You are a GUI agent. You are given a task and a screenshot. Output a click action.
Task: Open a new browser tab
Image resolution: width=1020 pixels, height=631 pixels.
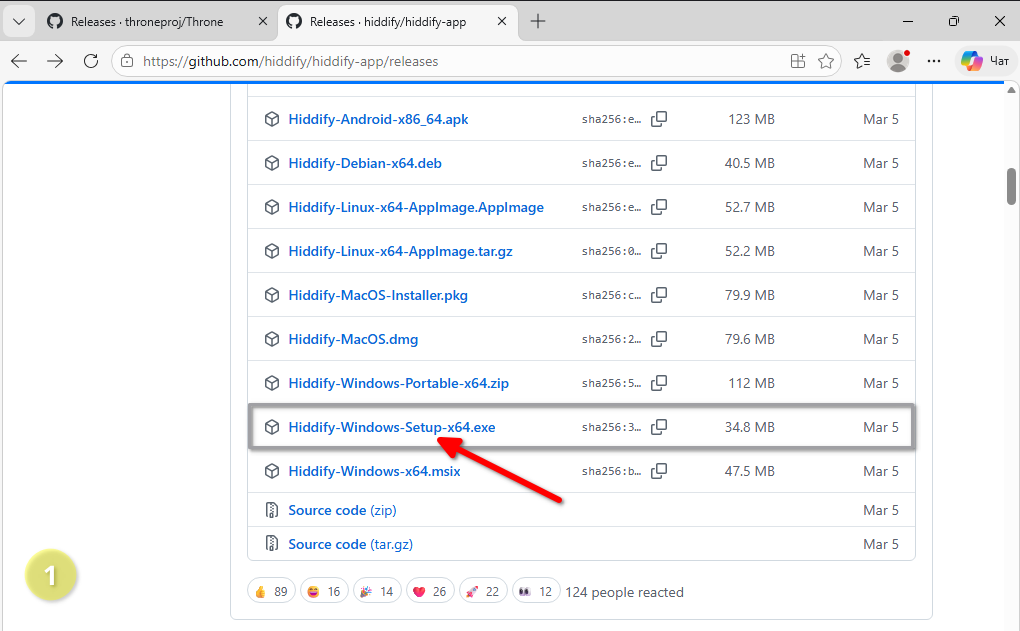(x=538, y=21)
